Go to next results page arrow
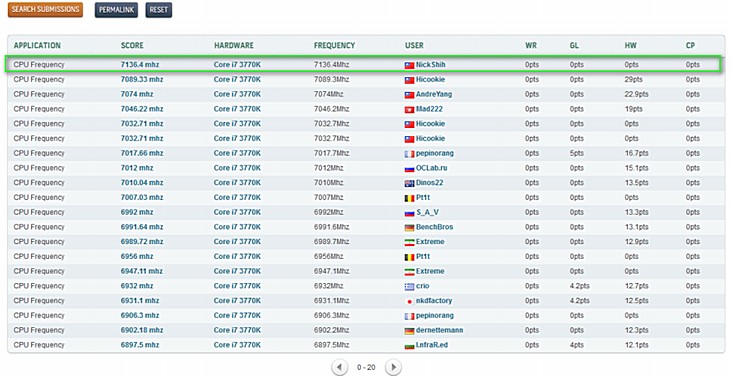Image resolution: width=731 pixels, height=378 pixels. pyautogui.click(x=393, y=367)
